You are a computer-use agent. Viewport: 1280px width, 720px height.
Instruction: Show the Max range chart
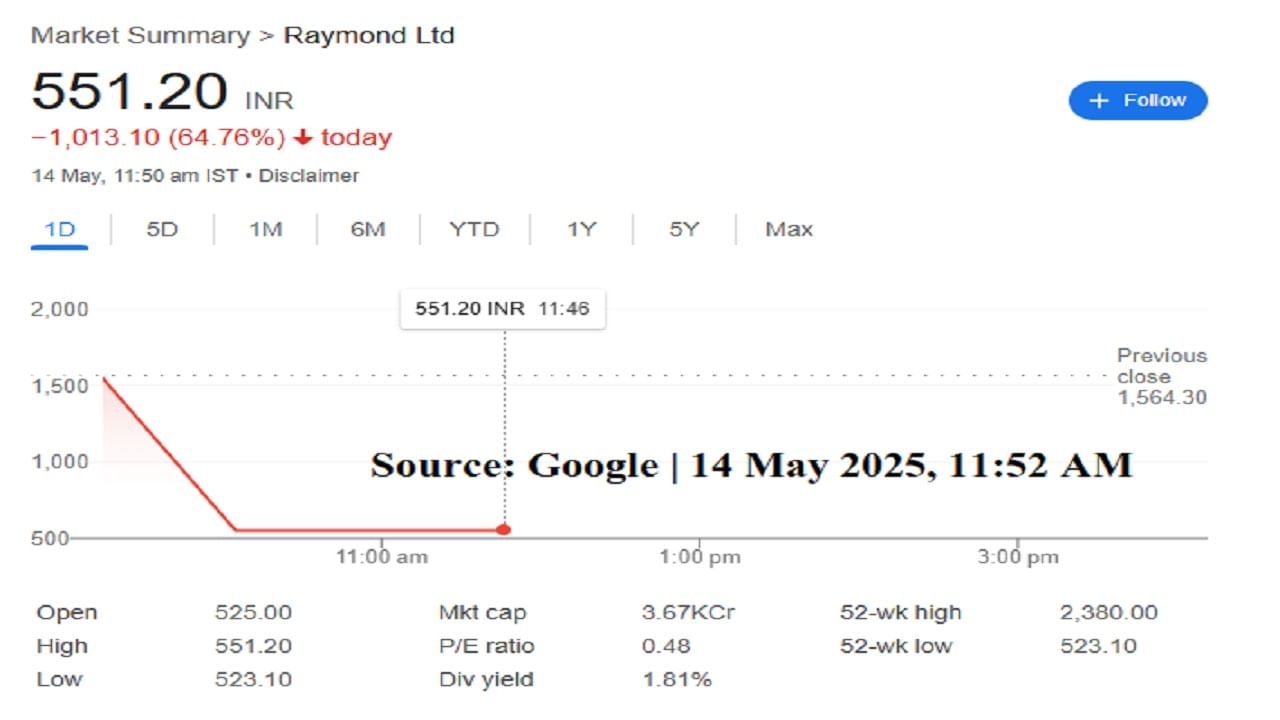tap(789, 229)
